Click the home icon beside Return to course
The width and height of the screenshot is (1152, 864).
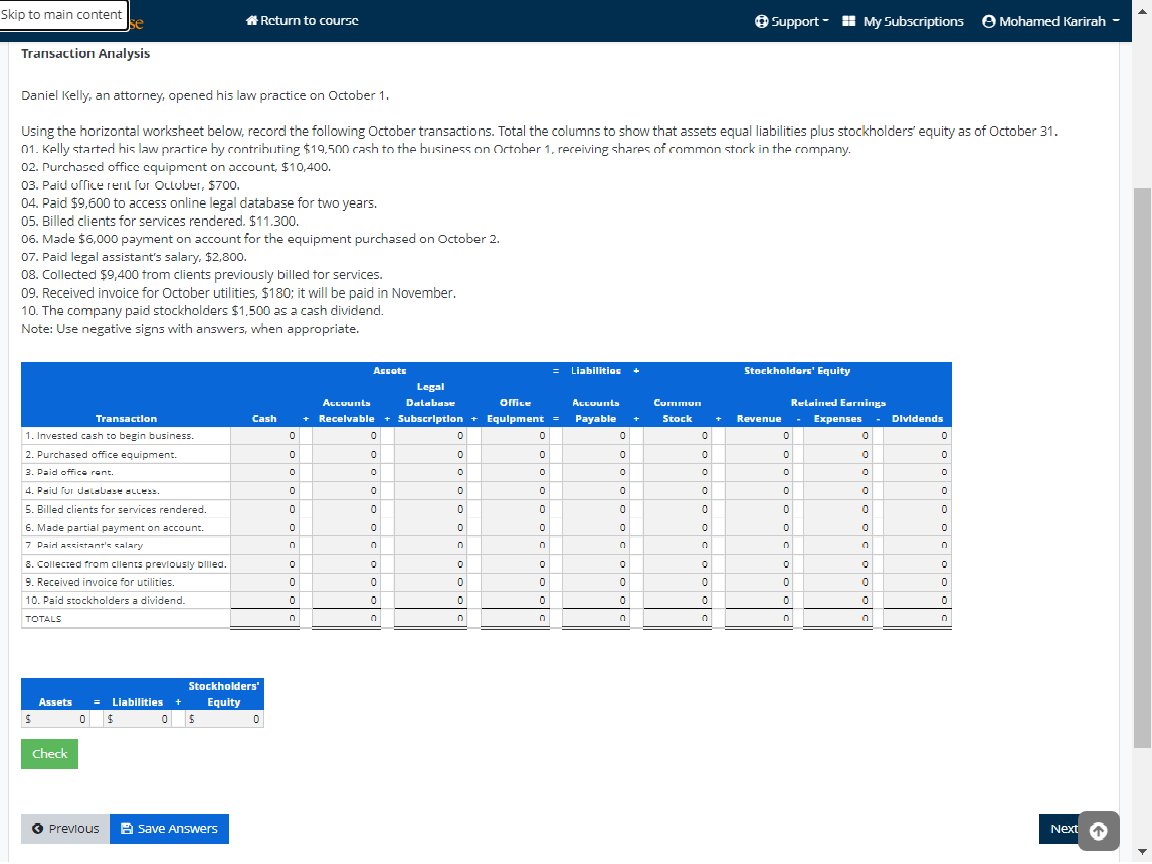click(x=250, y=19)
